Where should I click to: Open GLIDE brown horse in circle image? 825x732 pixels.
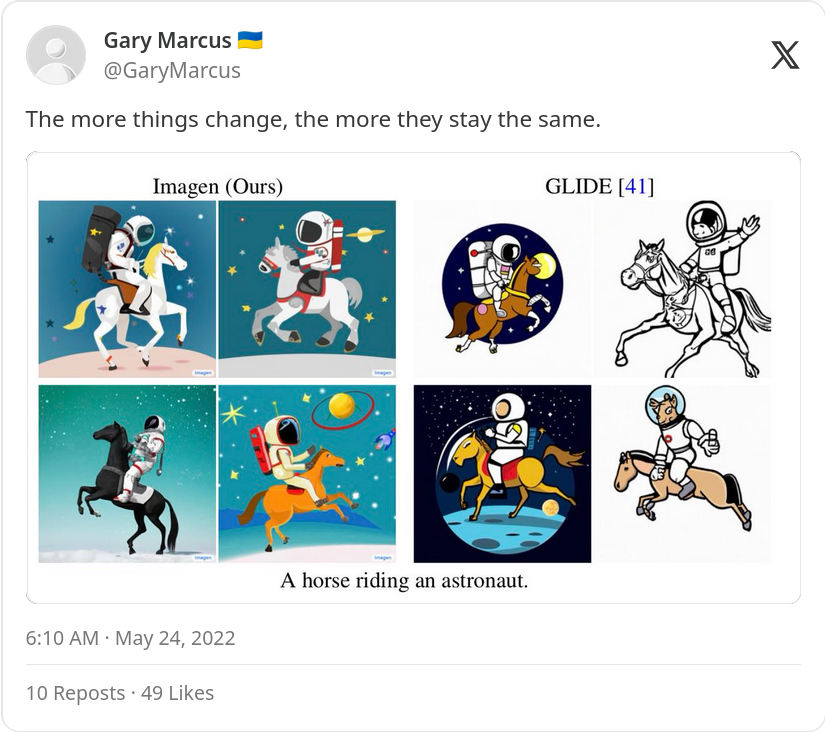pyautogui.click(x=502, y=289)
